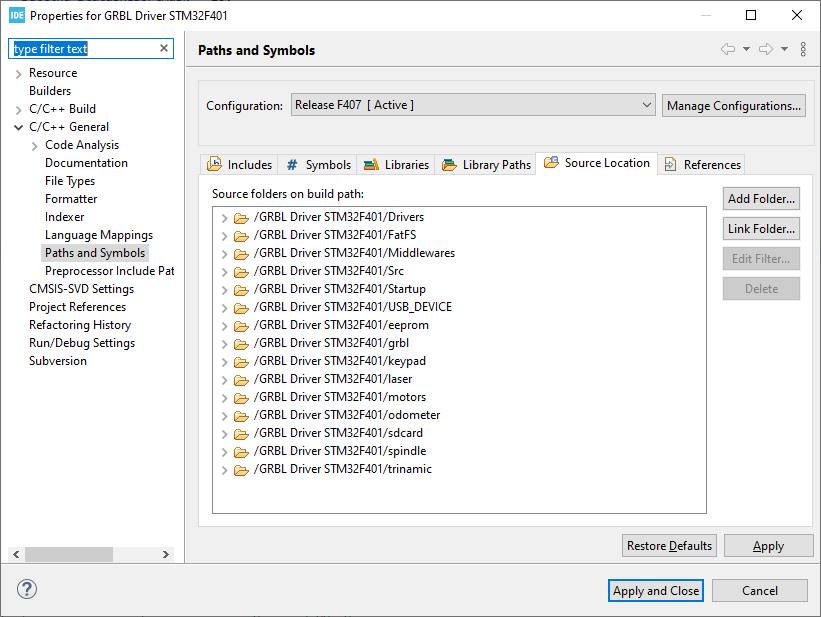Click the Src folder icon
Image resolution: width=821 pixels, height=617 pixels.
[x=241, y=272]
